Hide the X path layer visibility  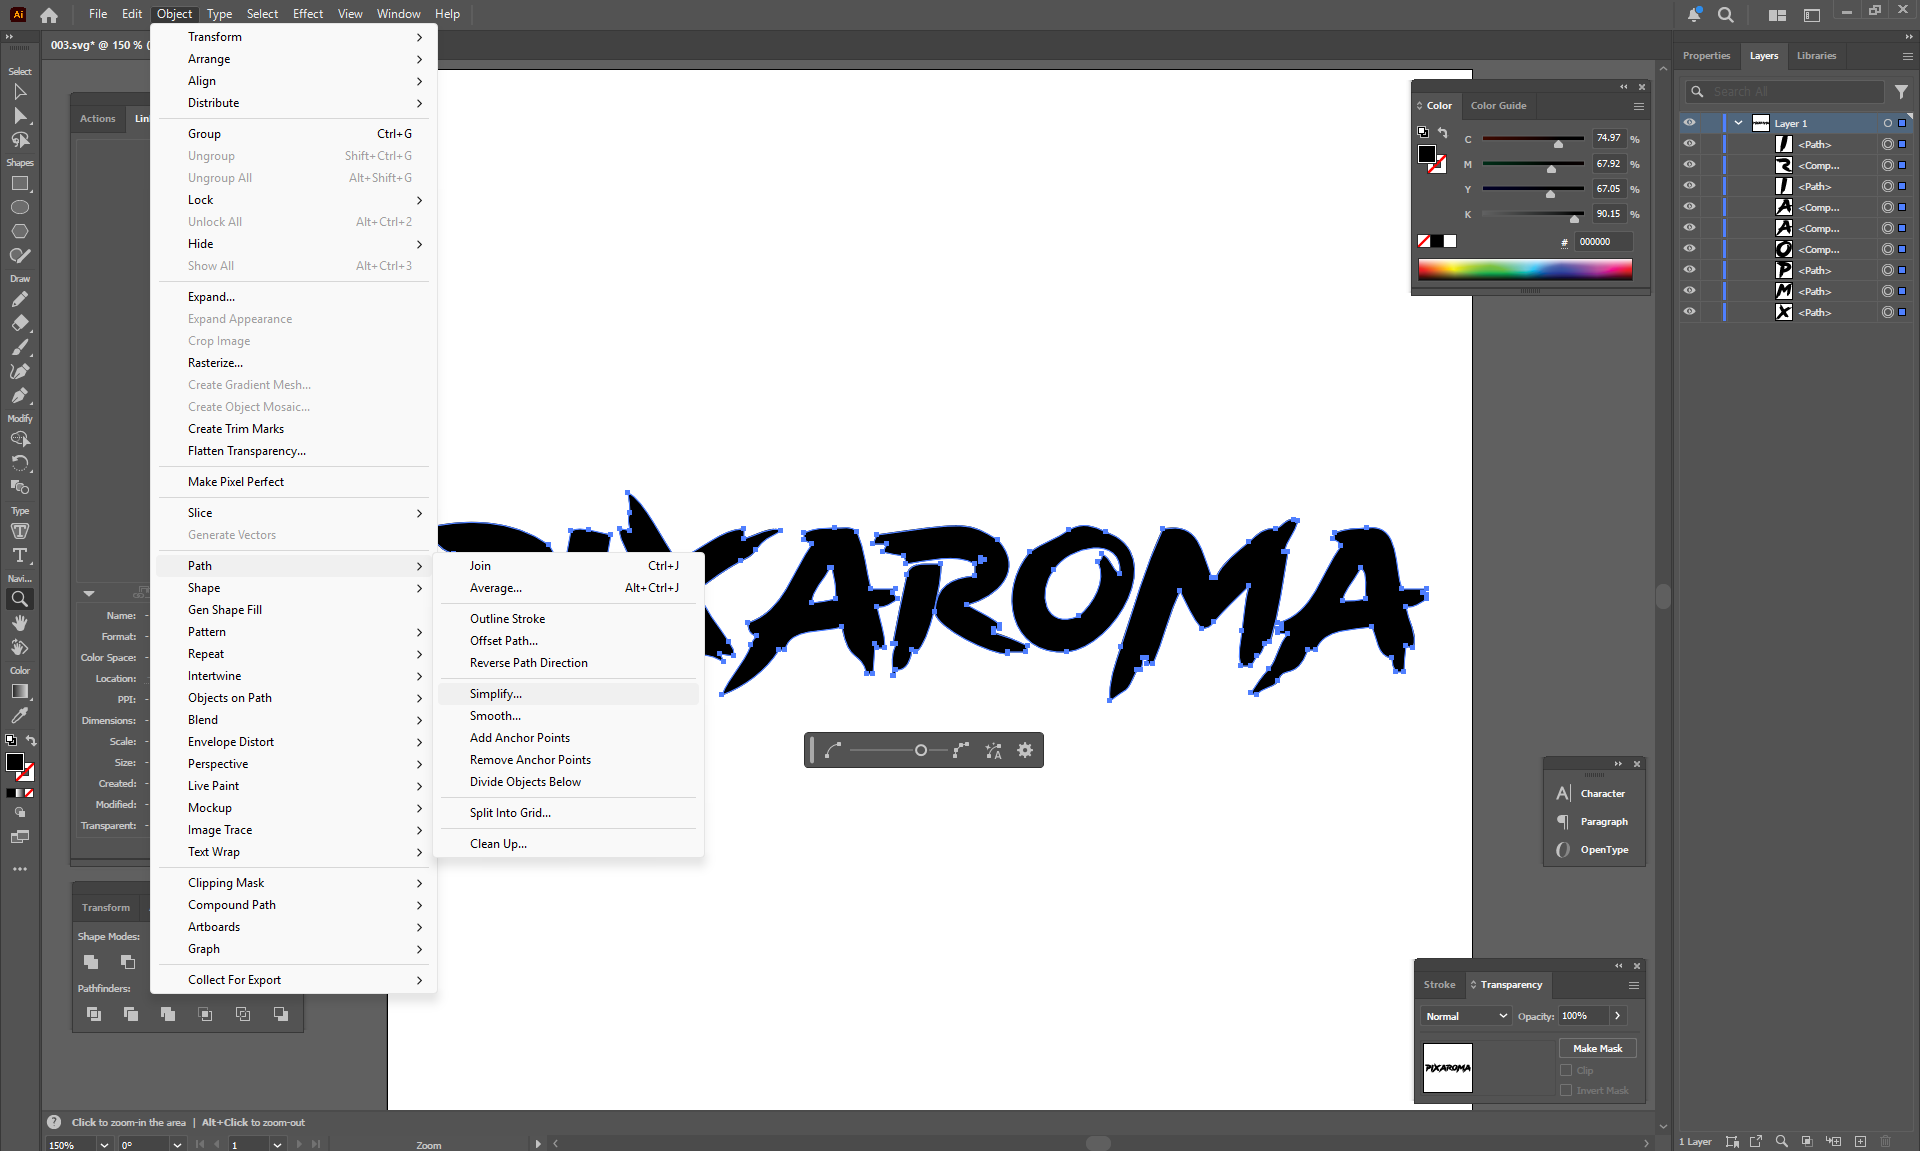coord(1689,312)
